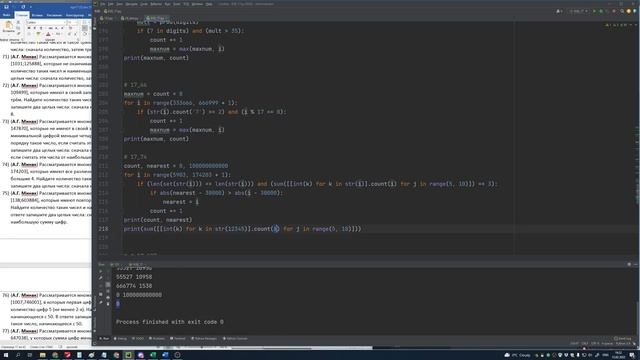Open File Explorer from the taskbar

tap(42, 355)
